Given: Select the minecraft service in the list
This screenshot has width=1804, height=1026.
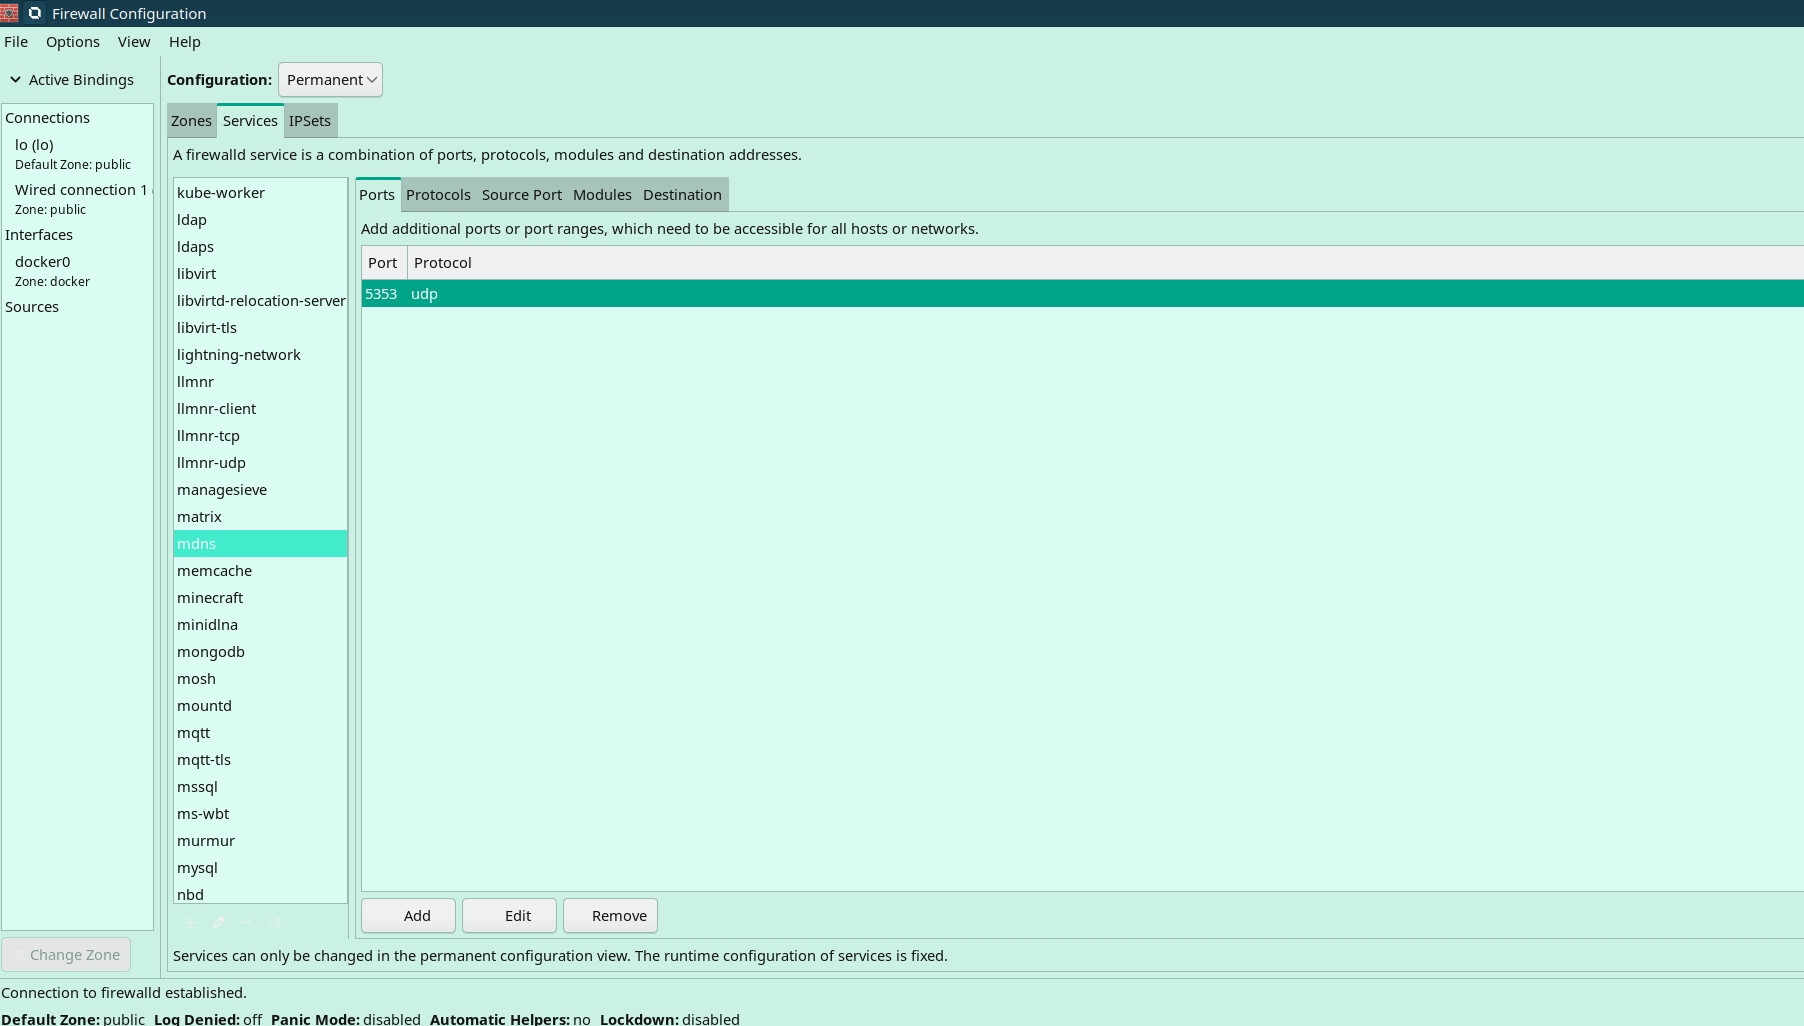Looking at the screenshot, I should click(x=210, y=598).
